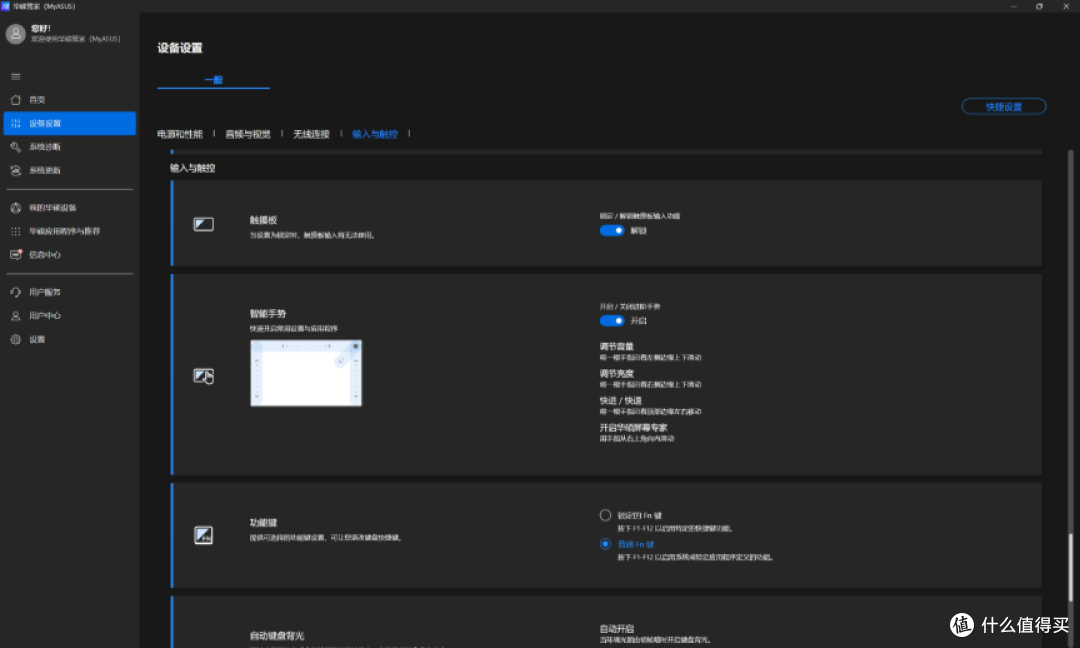Click the 快进 / 快退 gesture text
This screenshot has width=1080, height=648.
point(621,400)
